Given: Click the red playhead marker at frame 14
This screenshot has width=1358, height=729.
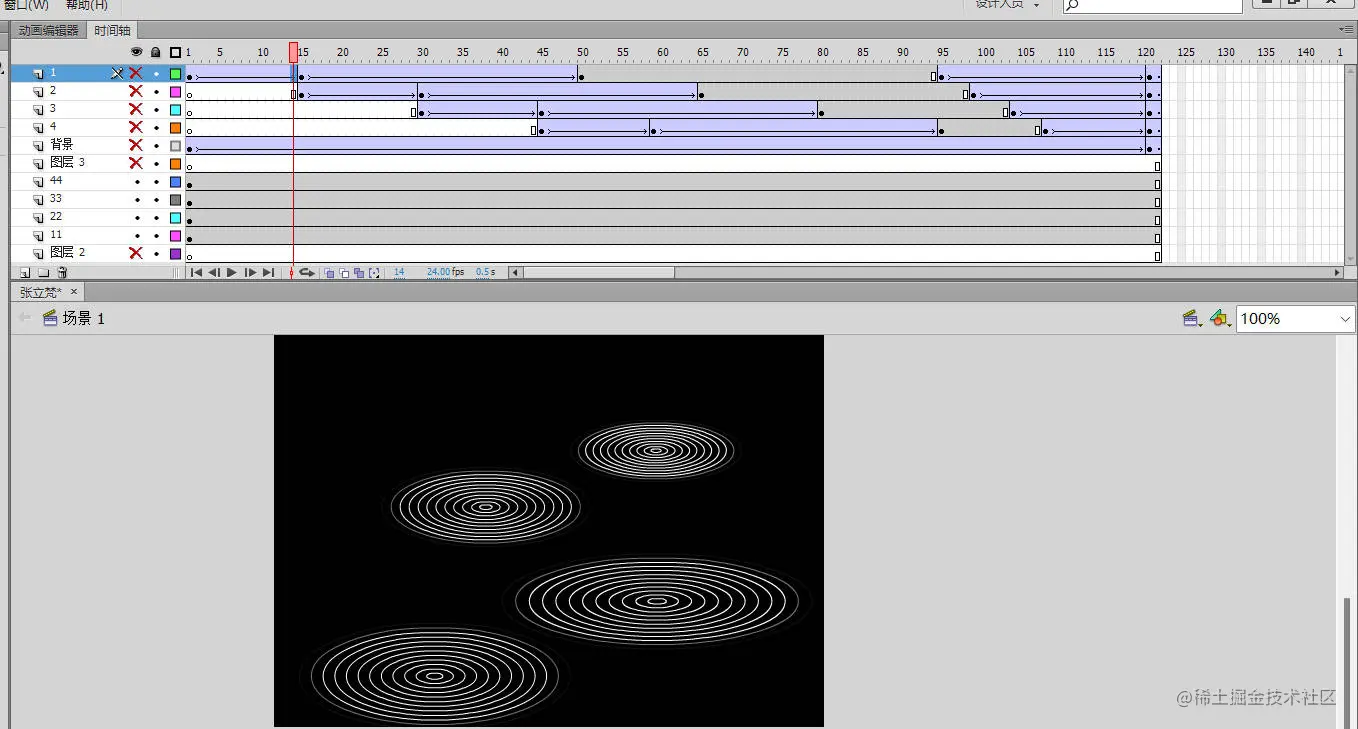Looking at the screenshot, I should tap(293, 52).
